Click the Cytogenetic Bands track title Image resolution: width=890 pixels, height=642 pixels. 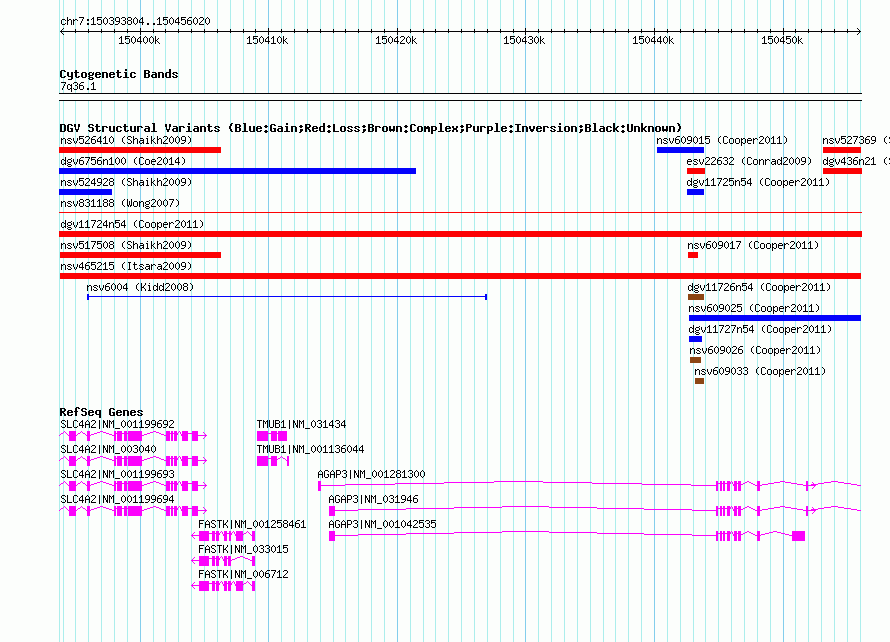tap(119, 74)
